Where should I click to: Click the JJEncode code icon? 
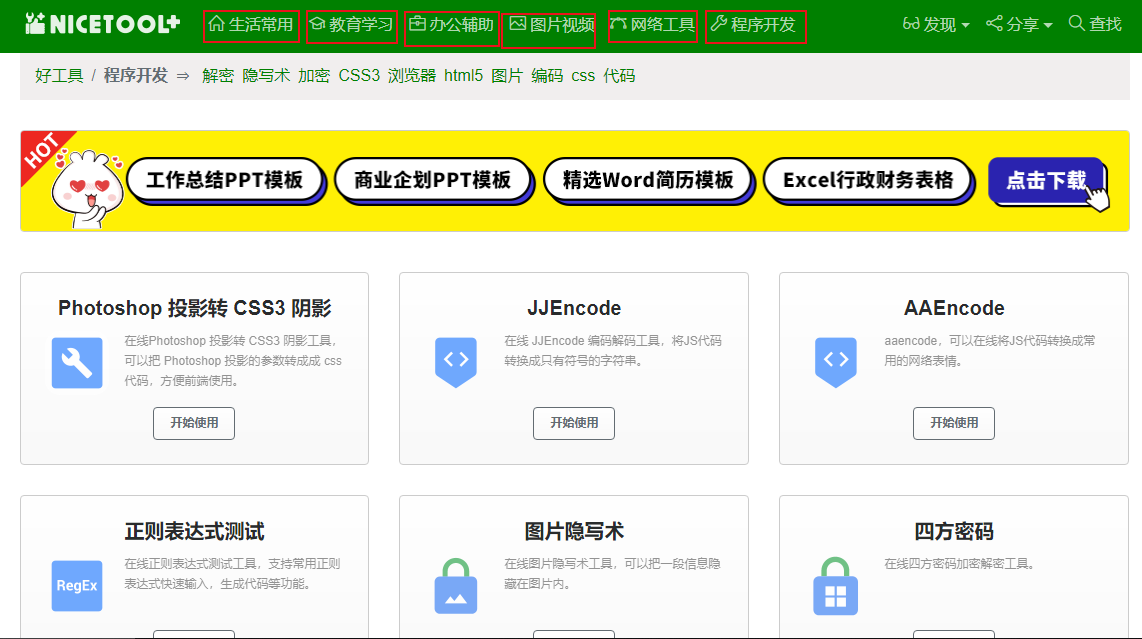pos(456,361)
